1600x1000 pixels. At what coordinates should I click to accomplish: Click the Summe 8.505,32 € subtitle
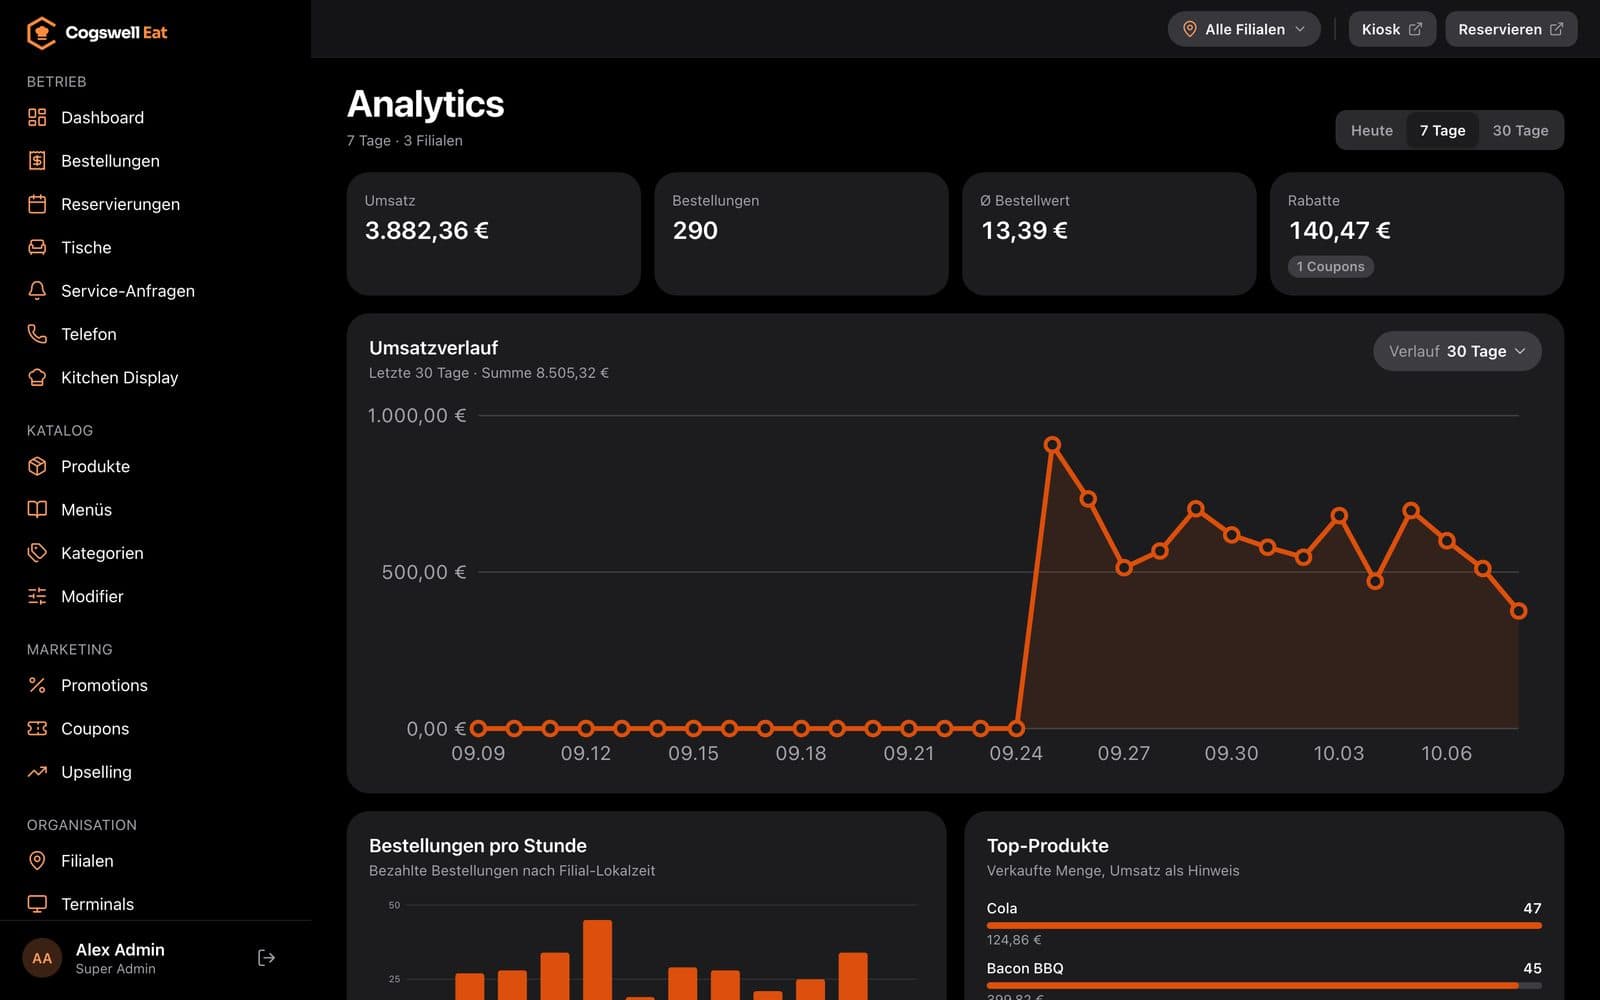tap(545, 373)
